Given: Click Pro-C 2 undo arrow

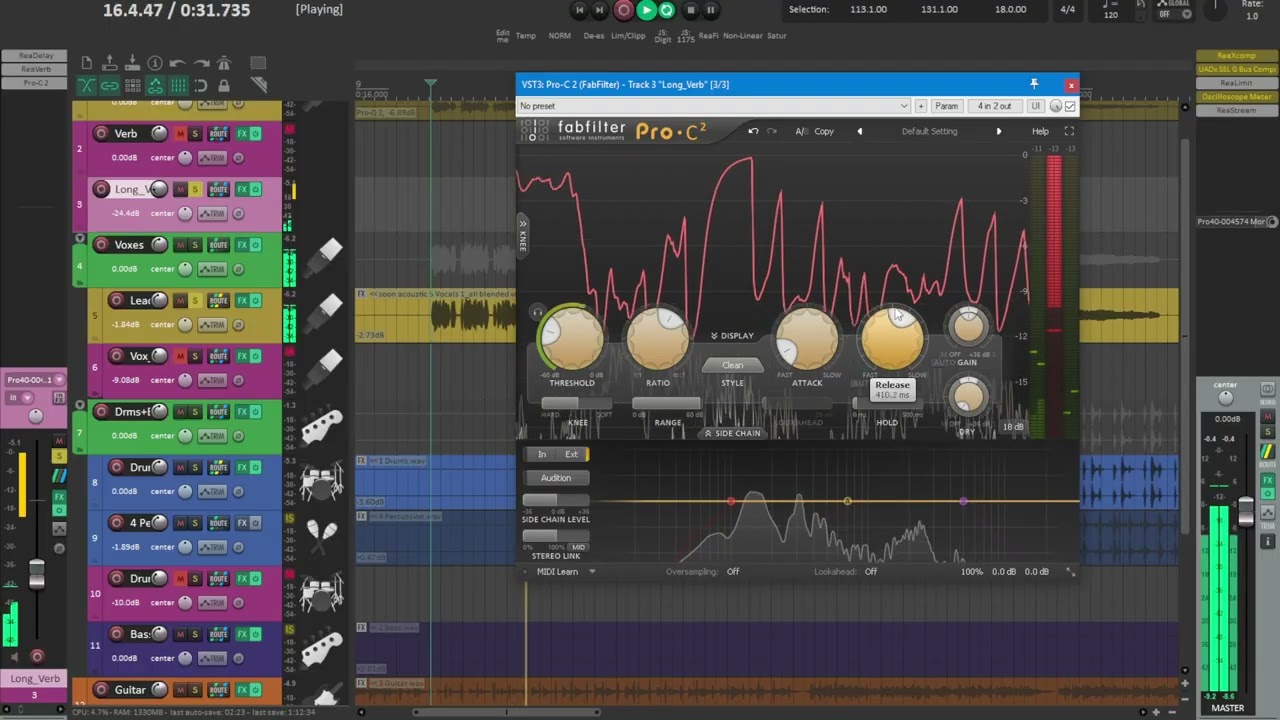Looking at the screenshot, I should 753,131.
